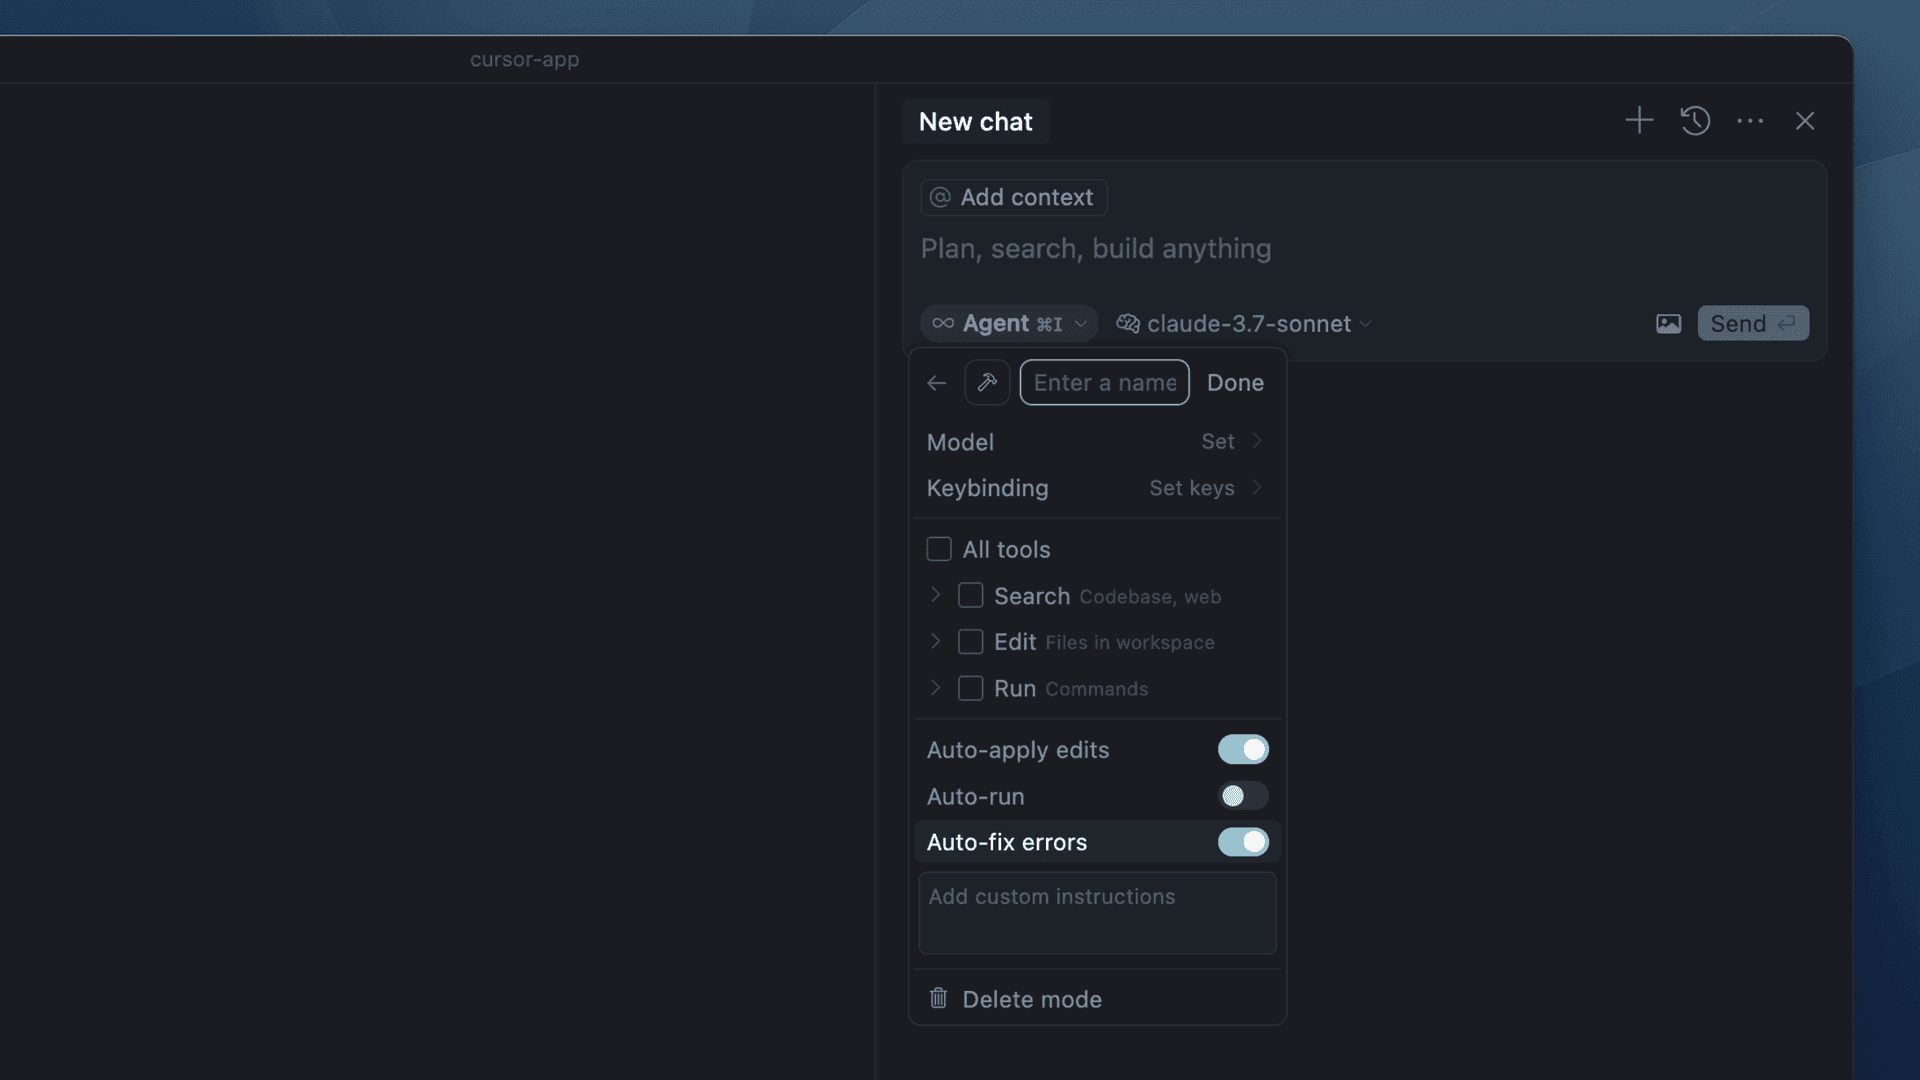Image resolution: width=1920 pixels, height=1080 pixels.
Task: Click the model provider icon beside claude-3.7-sonnet
Action: tap(1128, 323)
